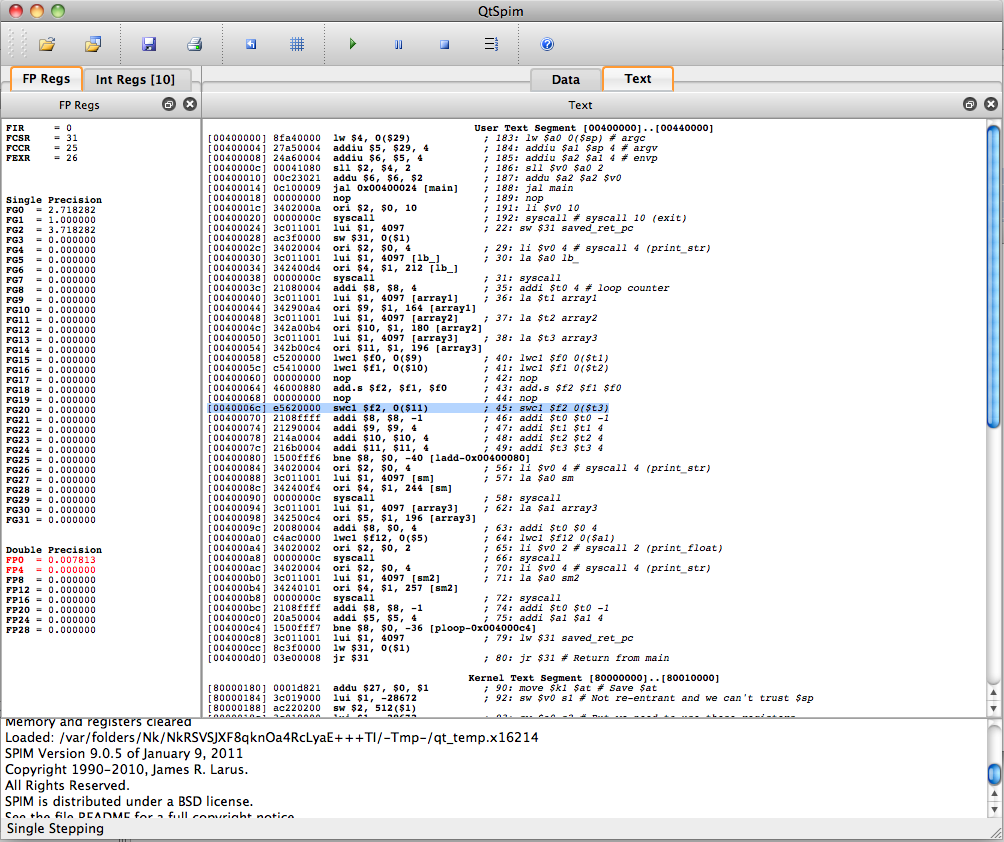Viewport: 1004px width, 842px height.
Task: Click the Load File folder icon
Action: click(x=46, y=44)
